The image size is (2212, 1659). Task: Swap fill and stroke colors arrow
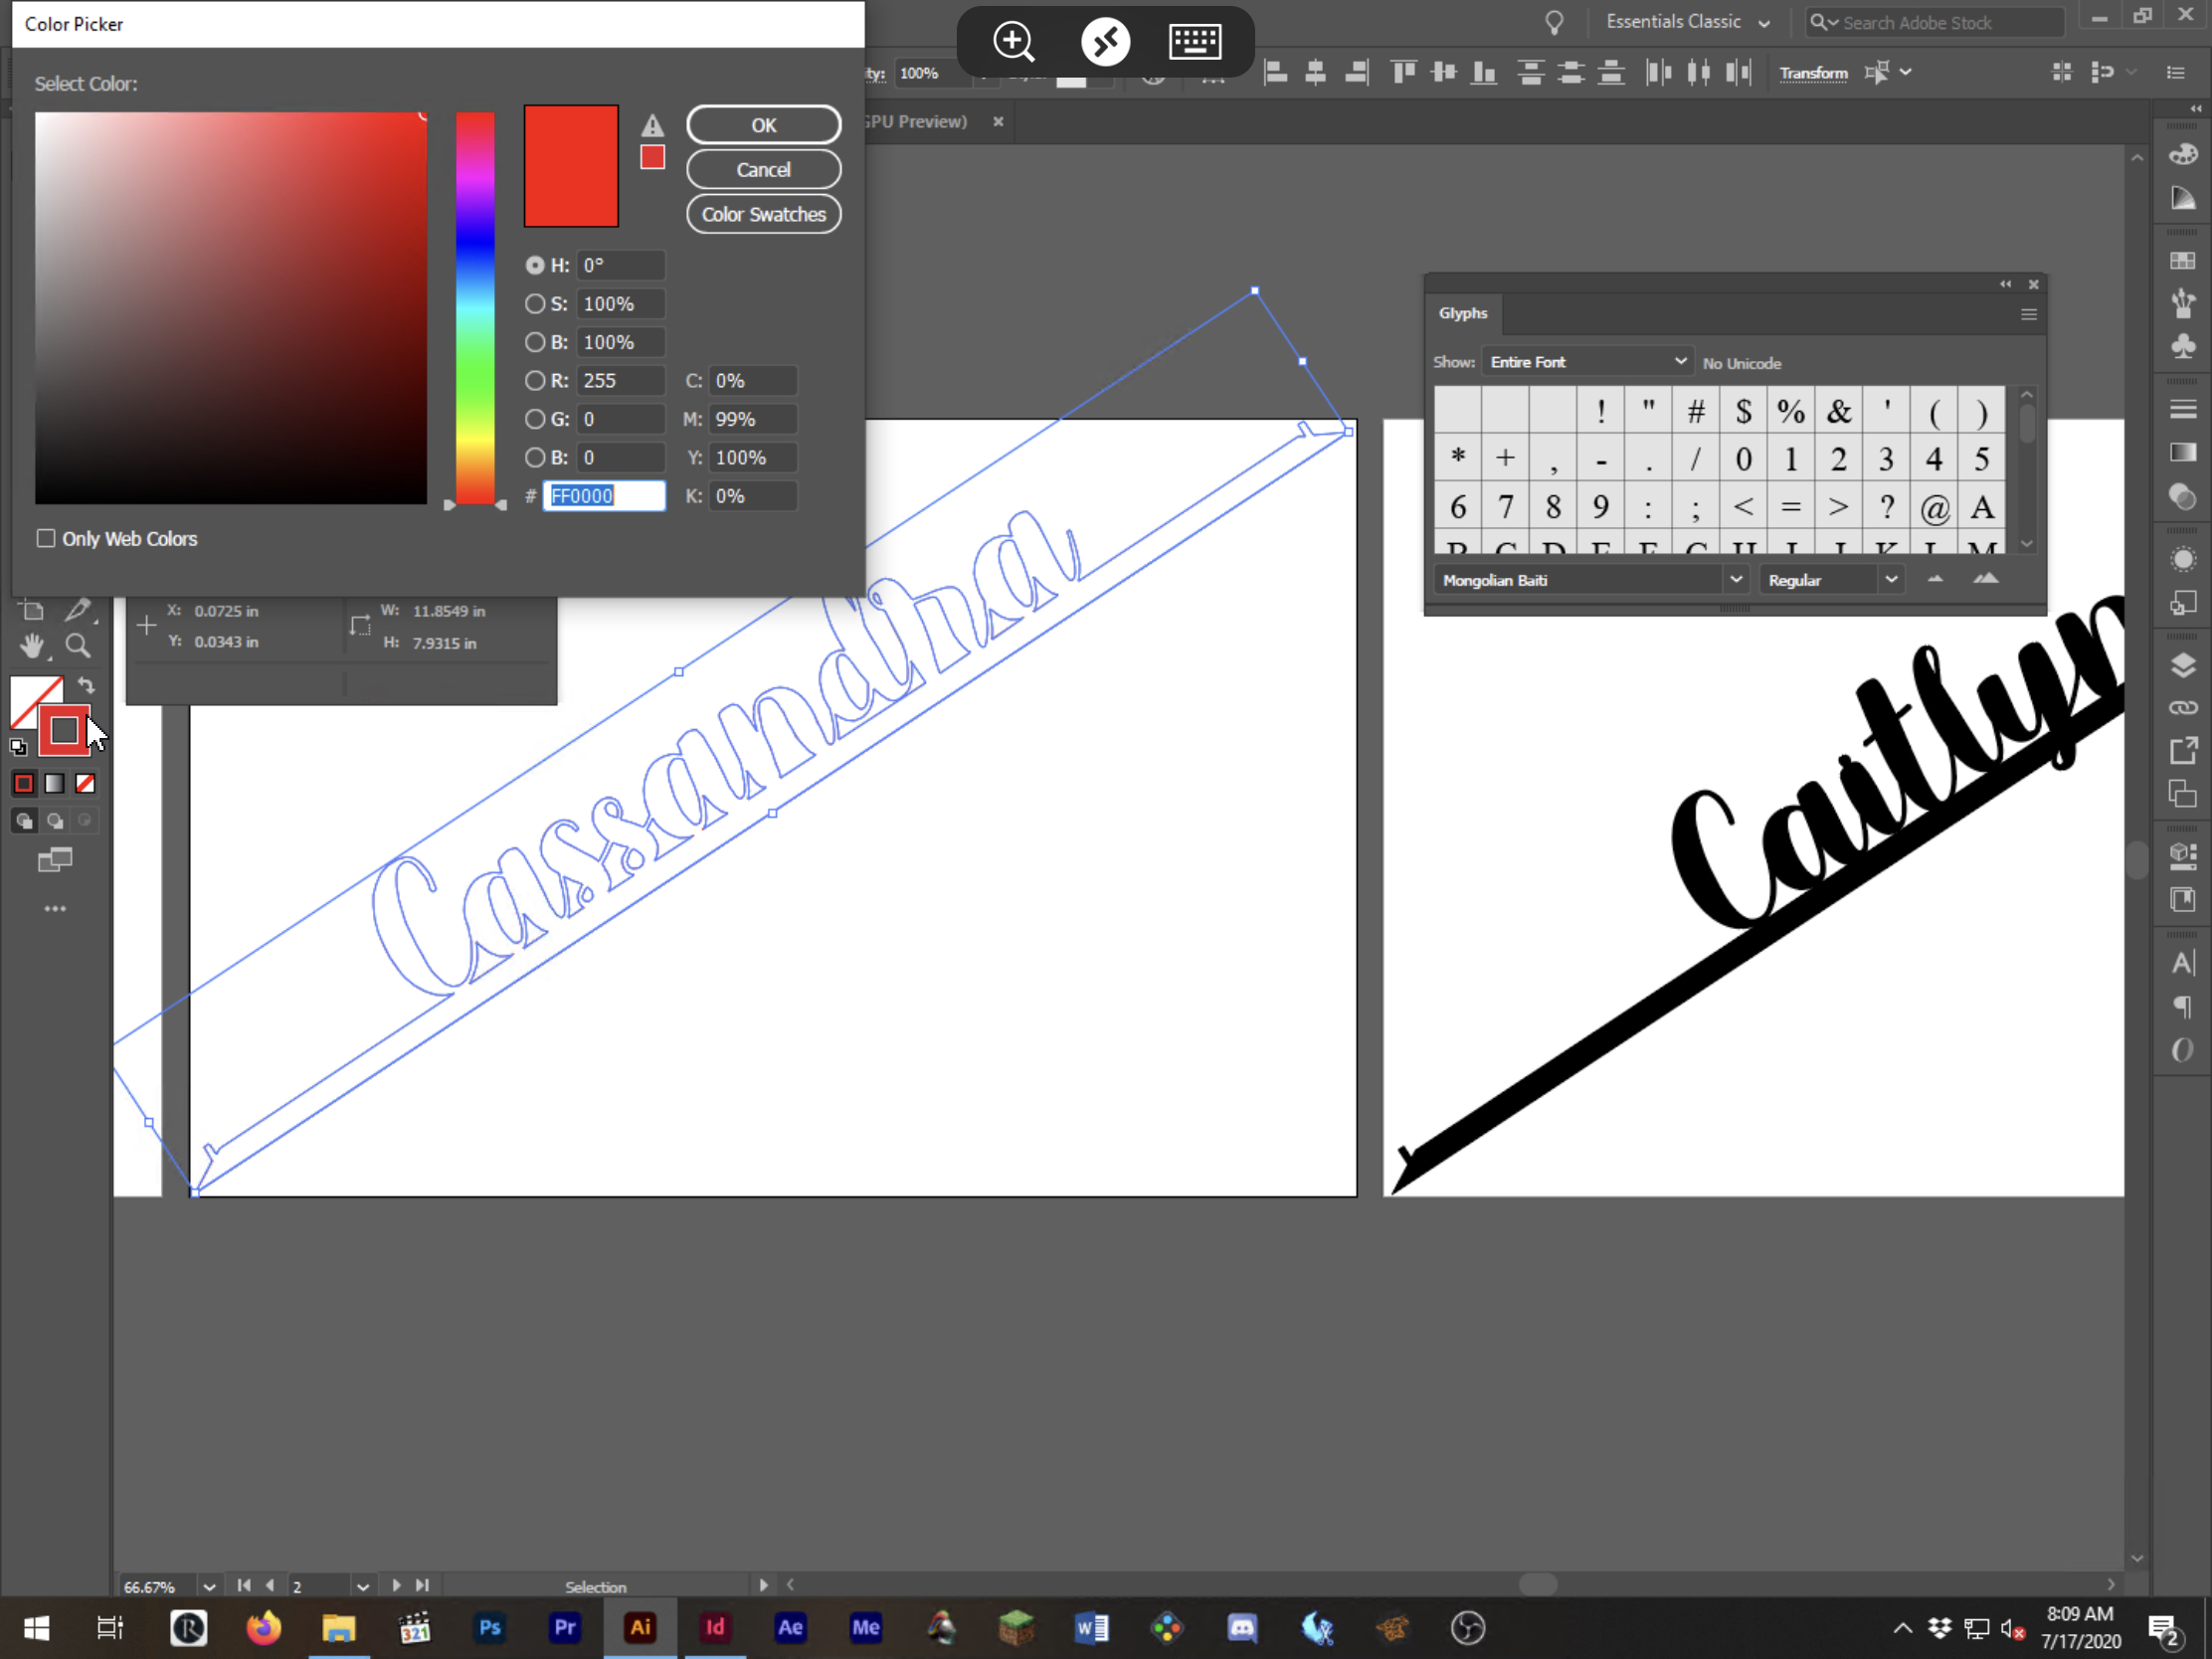(87, 686)
